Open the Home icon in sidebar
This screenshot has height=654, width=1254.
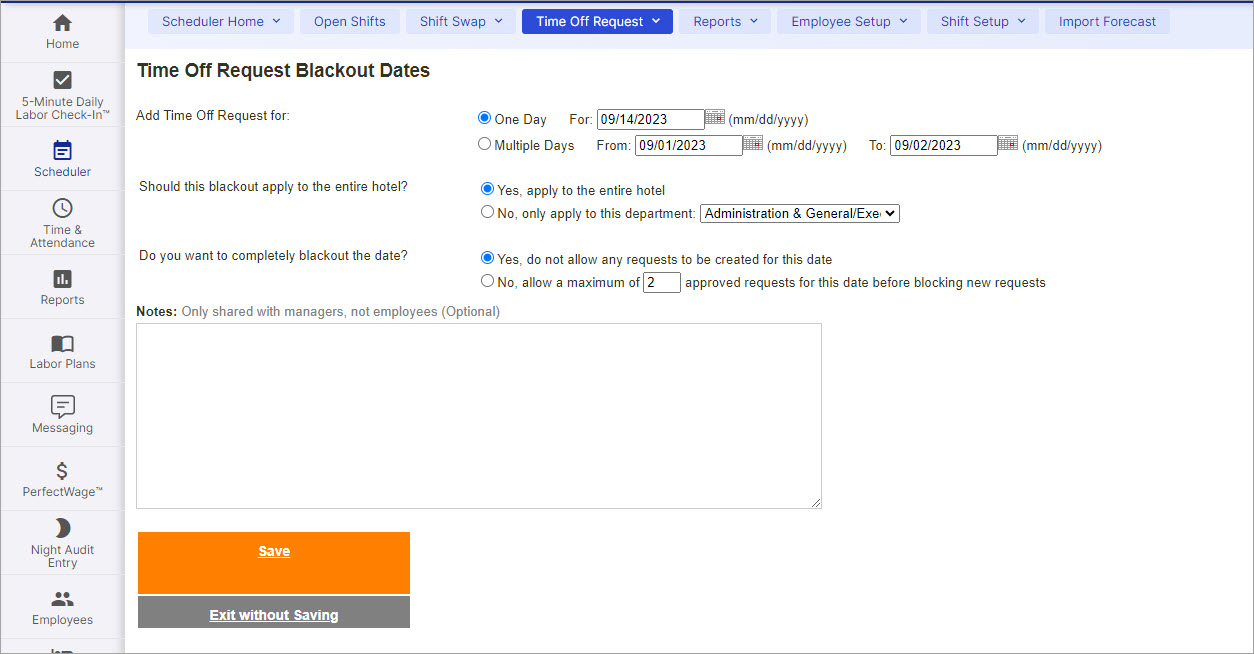[62, 23]
